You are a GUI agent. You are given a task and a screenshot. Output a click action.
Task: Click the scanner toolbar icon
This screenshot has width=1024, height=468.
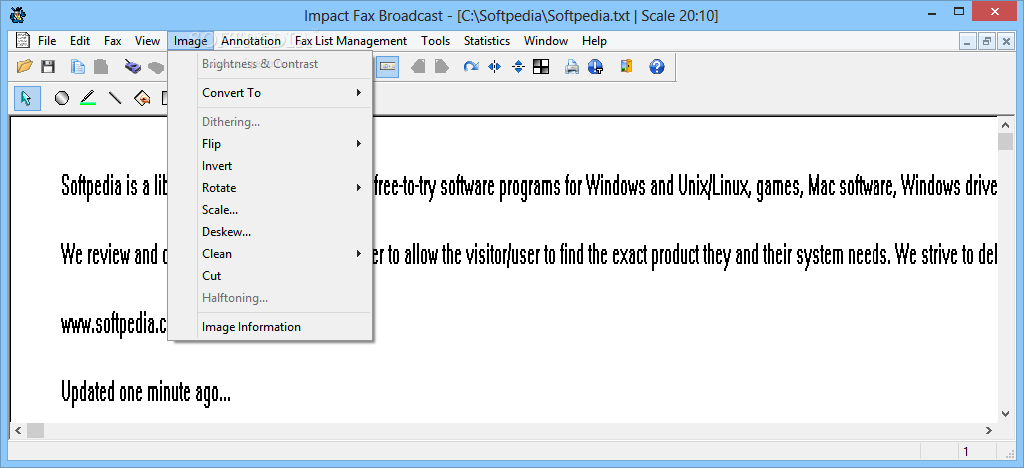click(x=133, y=67)
